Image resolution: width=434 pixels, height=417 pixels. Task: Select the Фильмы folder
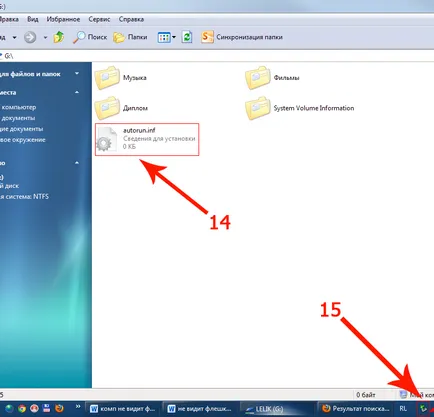[x=272, y=78]
